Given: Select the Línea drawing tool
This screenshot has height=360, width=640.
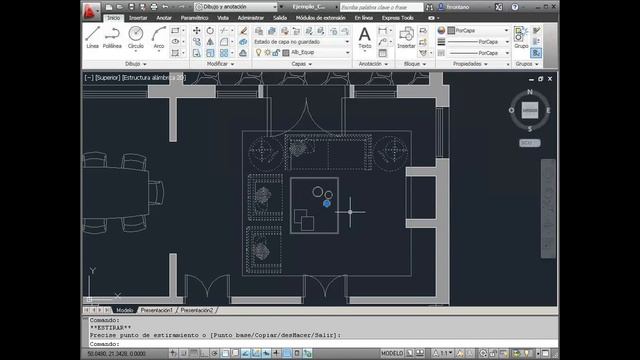Looking at the screenshot, I should tap(93, 37).
